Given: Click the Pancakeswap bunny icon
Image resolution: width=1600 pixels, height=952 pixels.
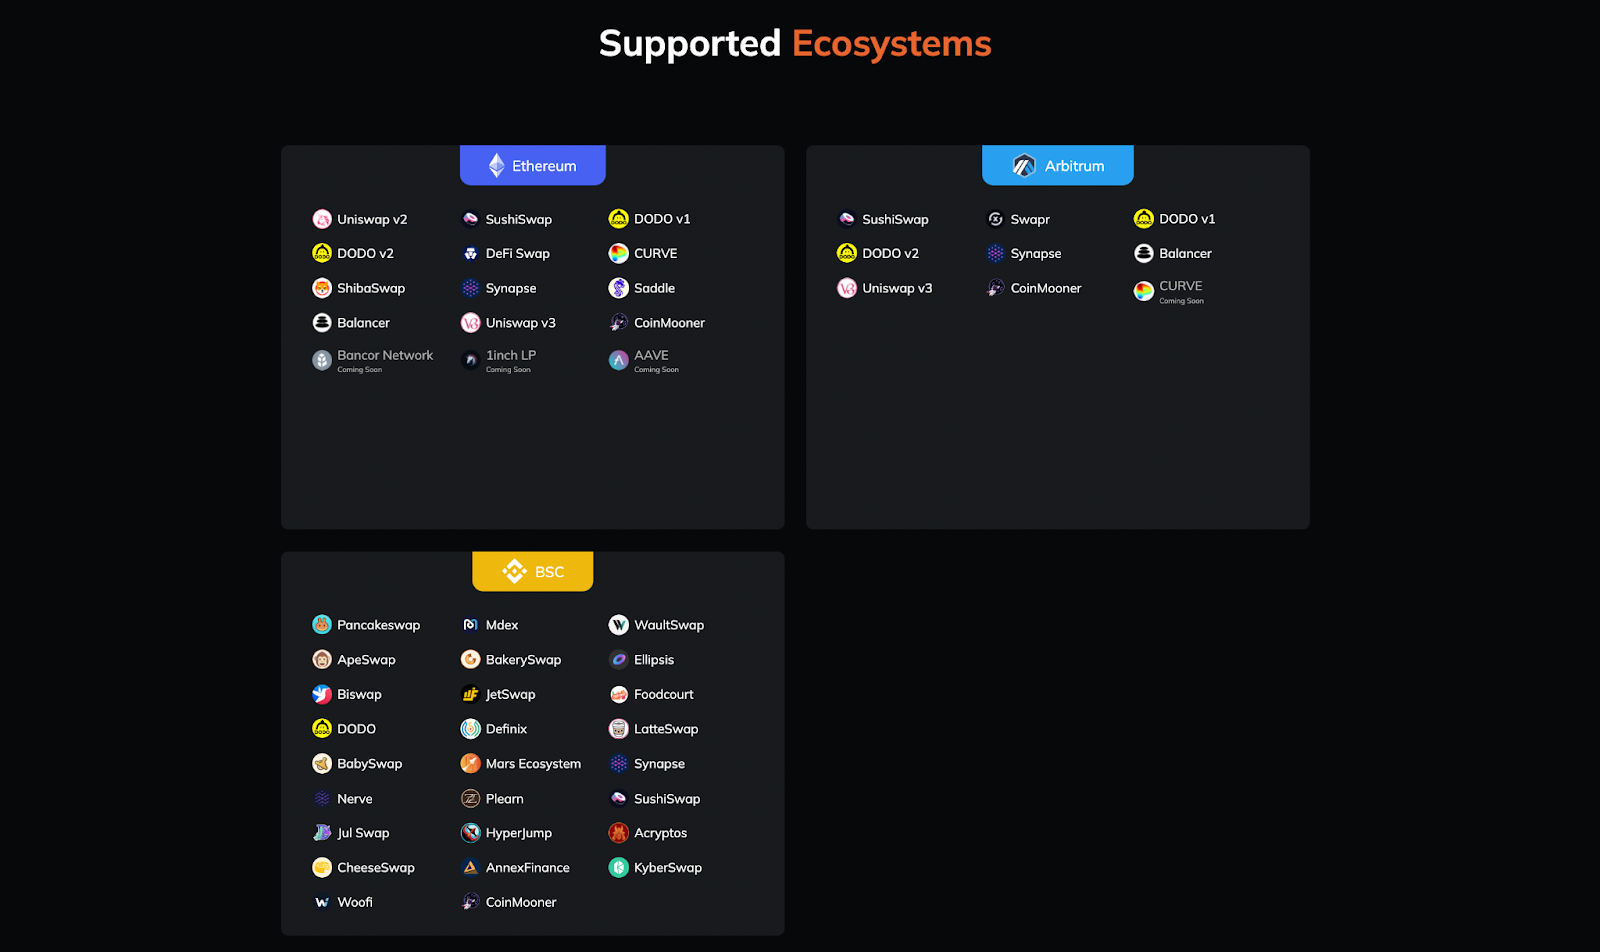Looking at the screenshot, I should (x=322, y=625).
